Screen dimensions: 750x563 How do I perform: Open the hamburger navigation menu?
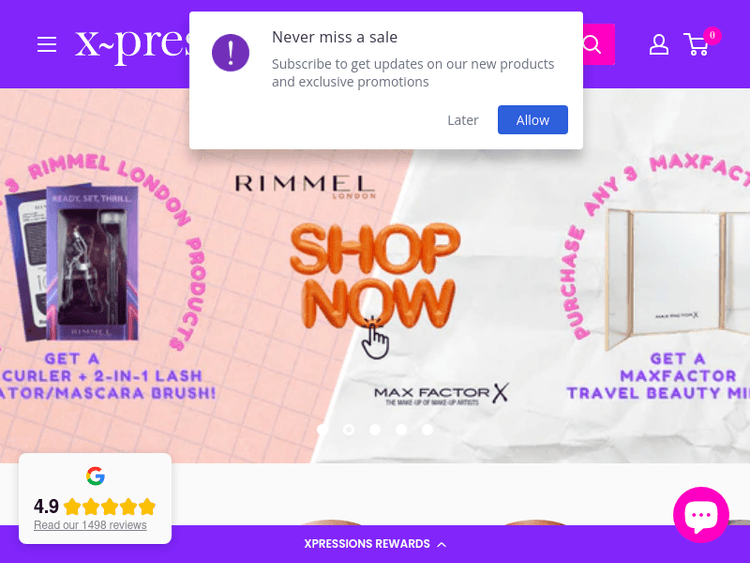47,44
